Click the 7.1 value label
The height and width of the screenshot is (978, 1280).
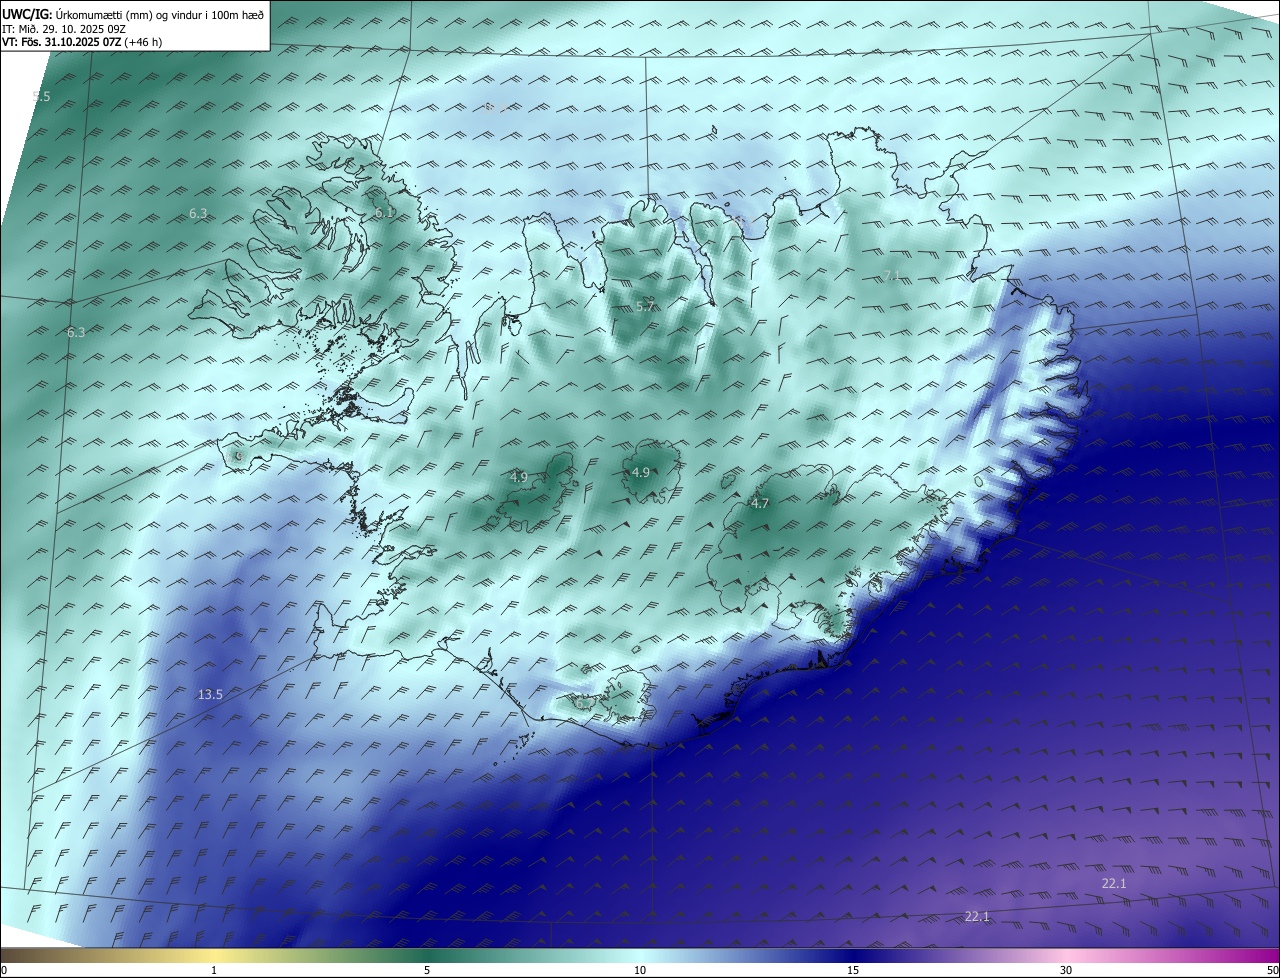click(892, 276)
